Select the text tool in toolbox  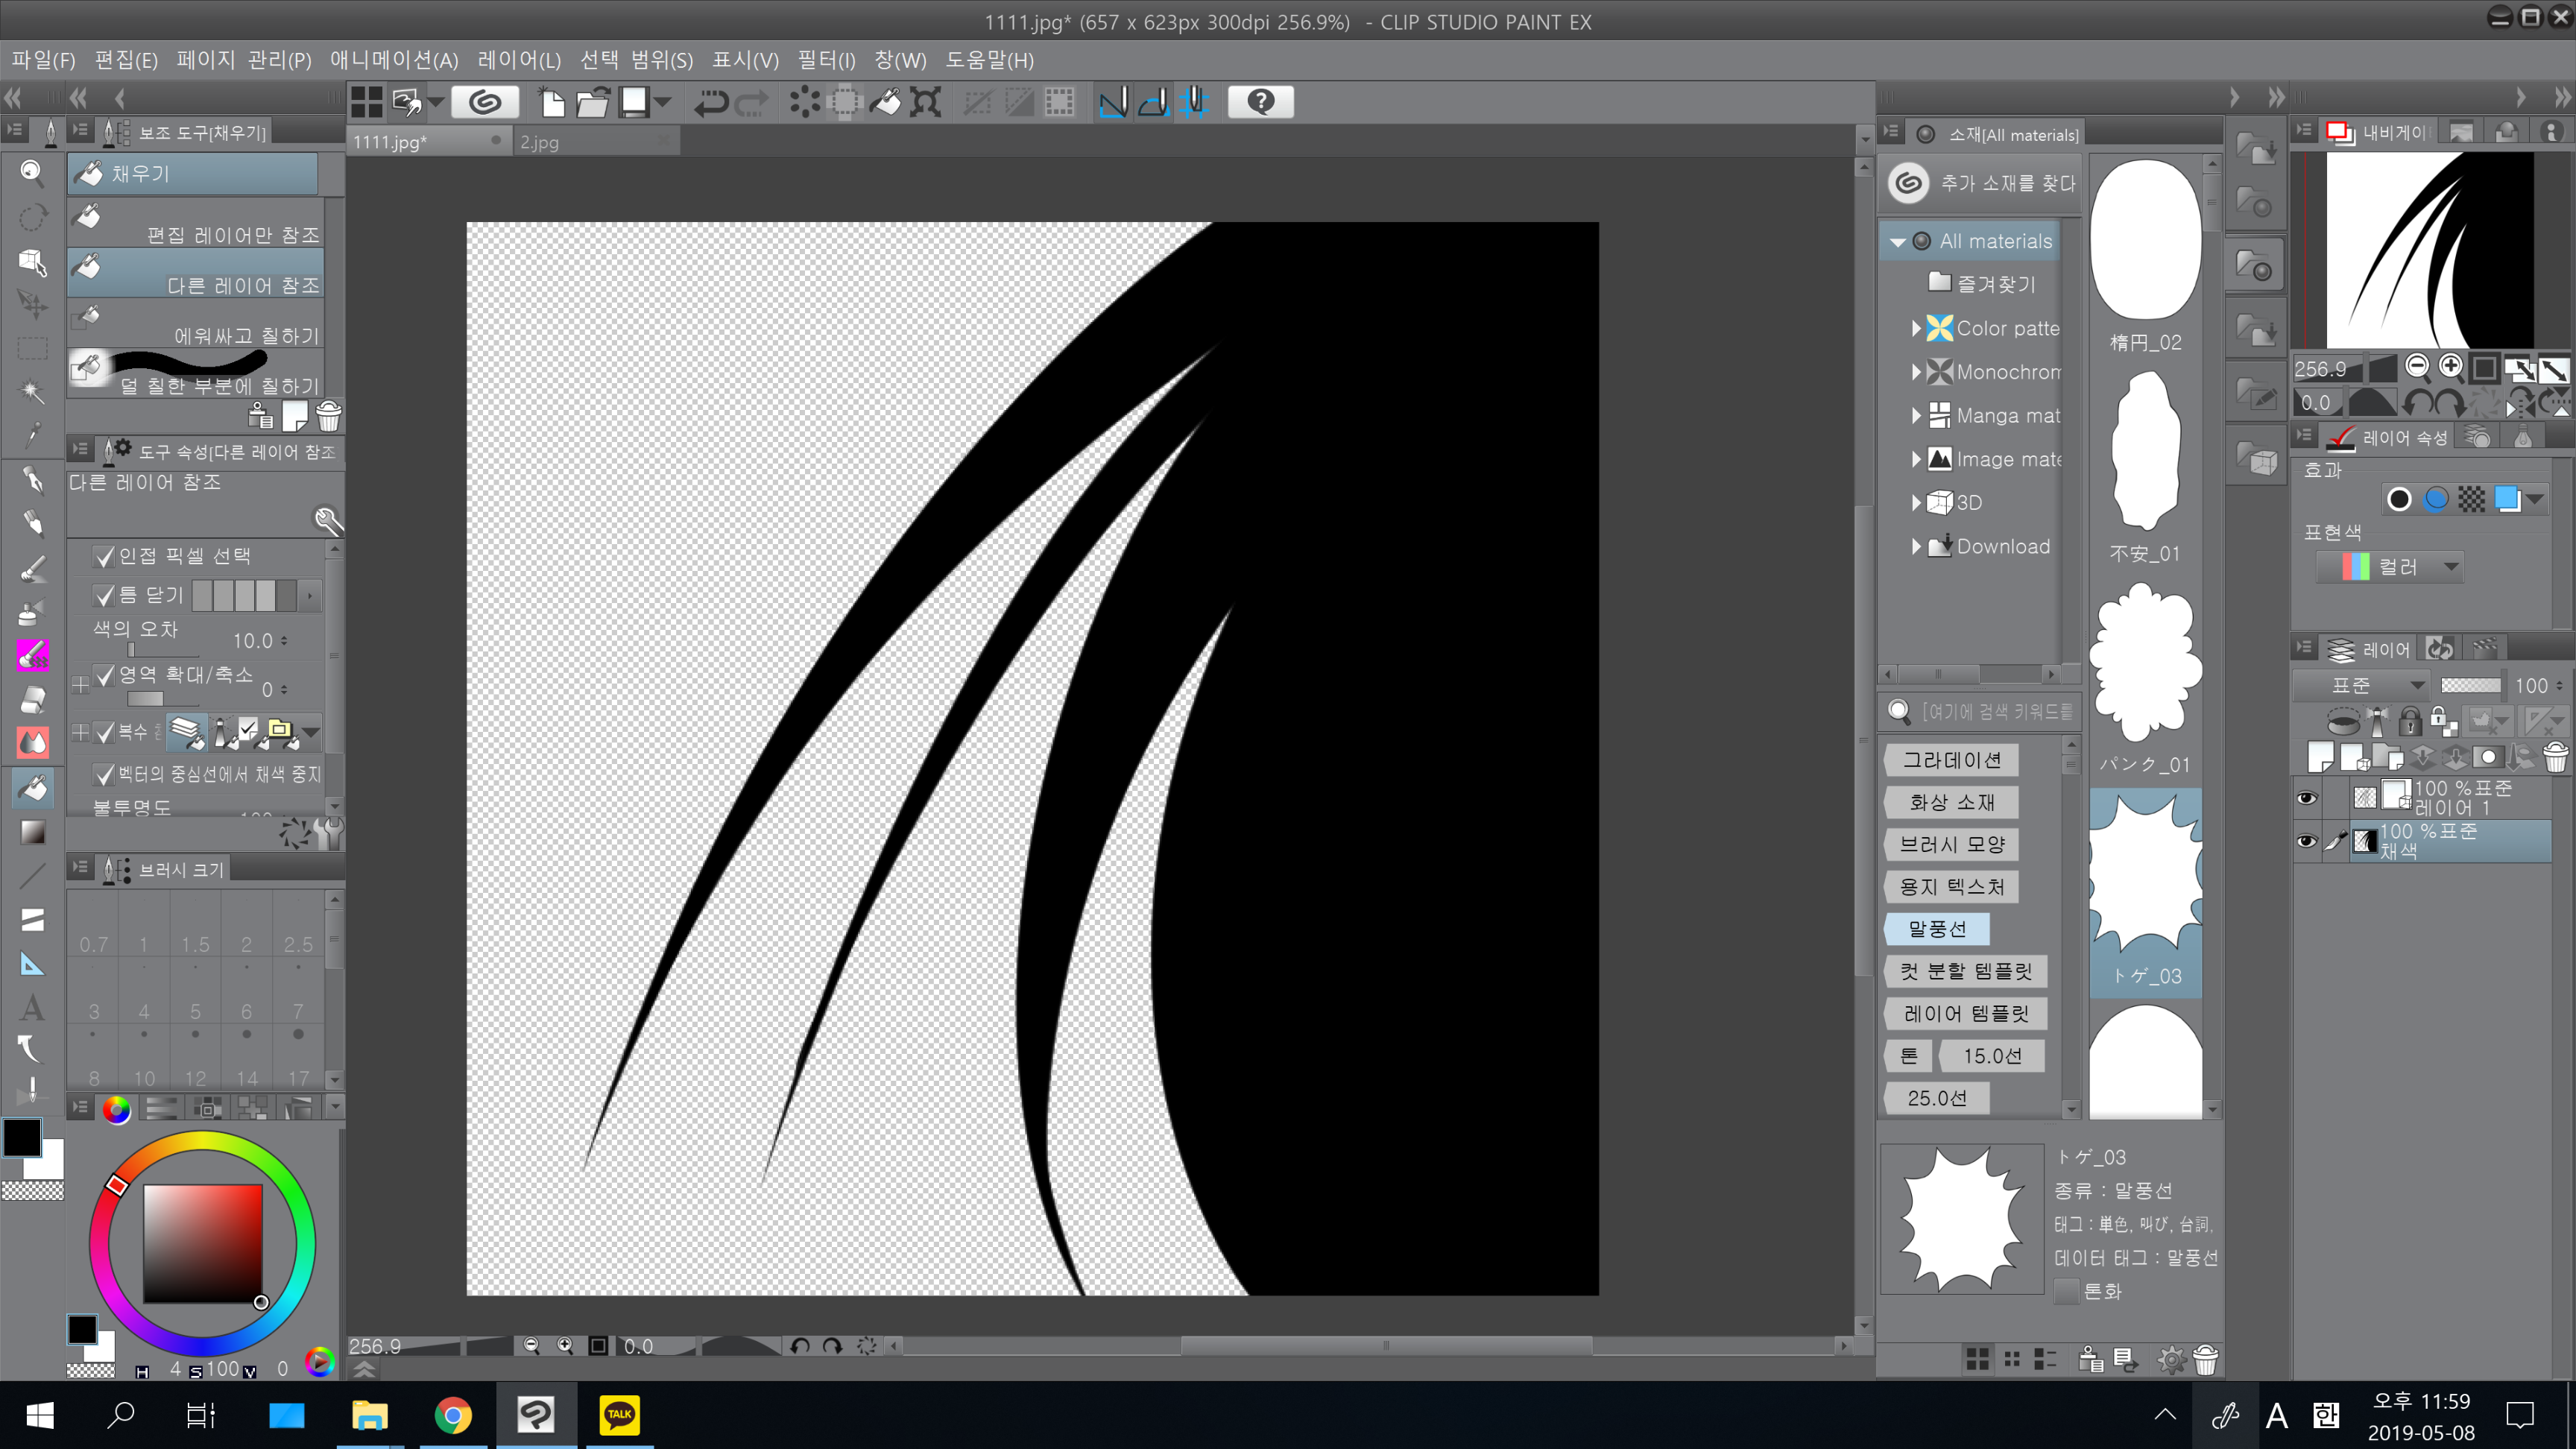click(x=32, y=1006)
